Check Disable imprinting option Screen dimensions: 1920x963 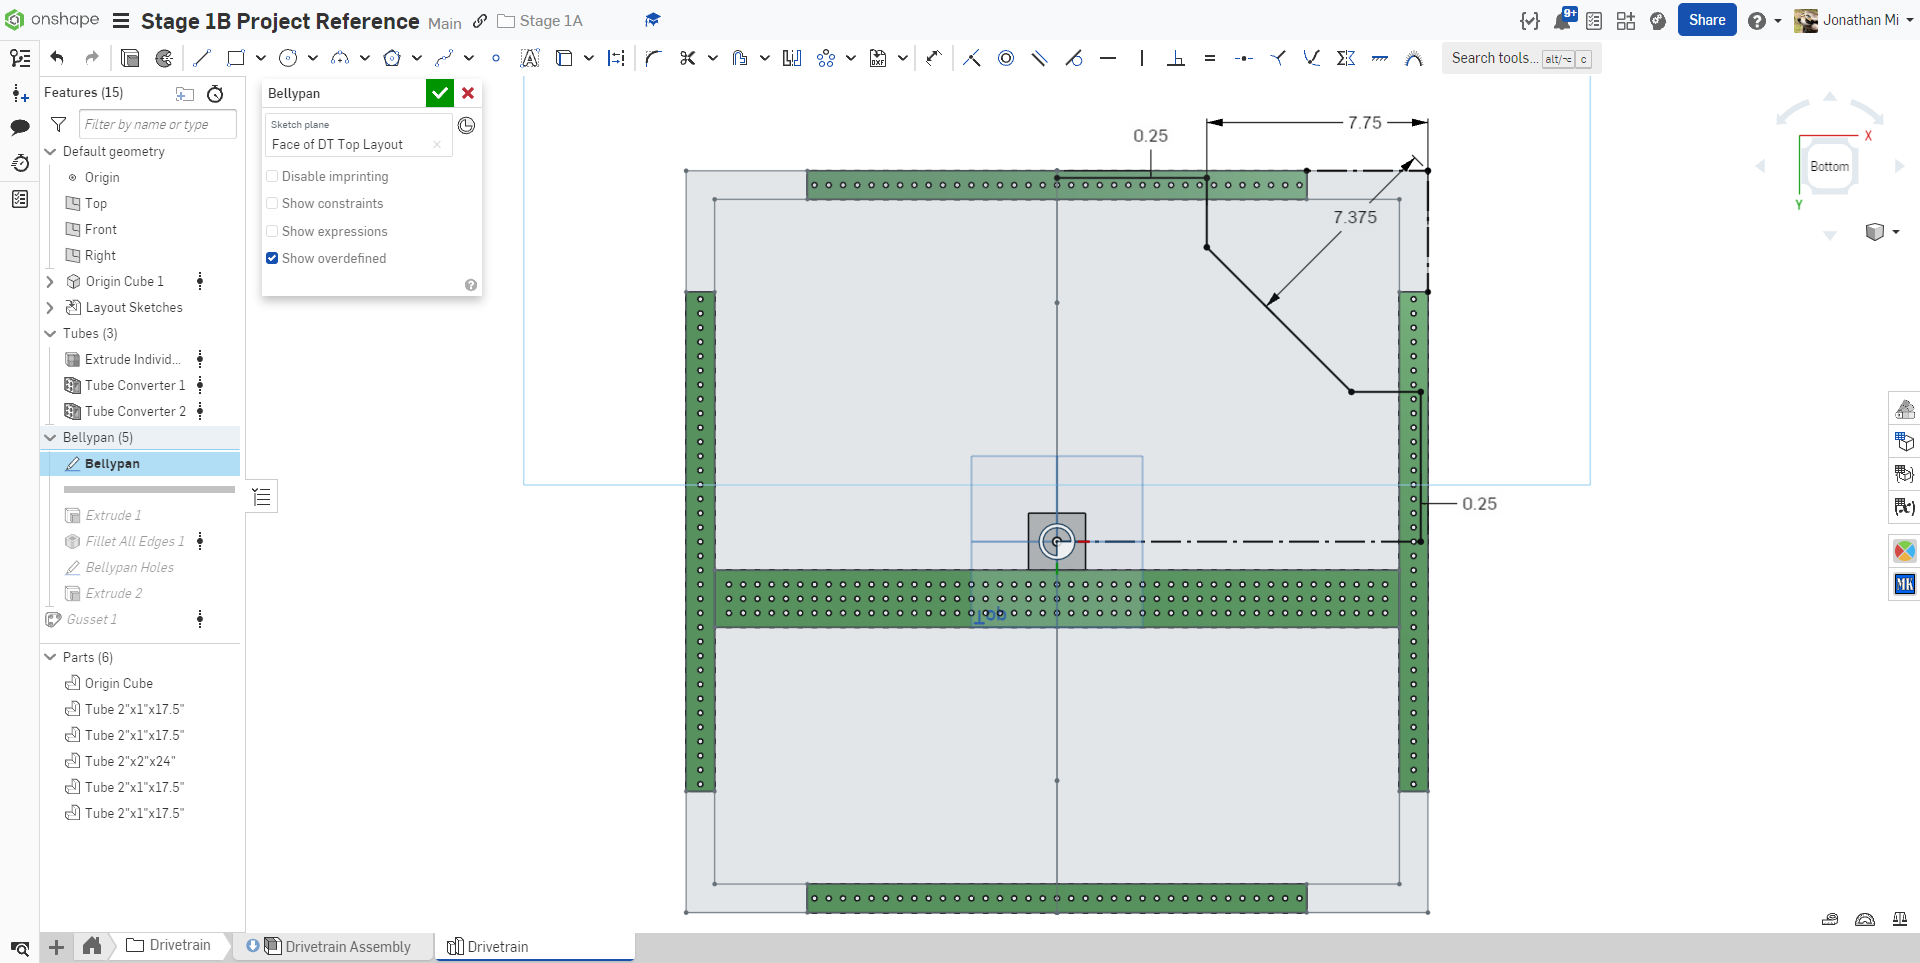point(272,176)
